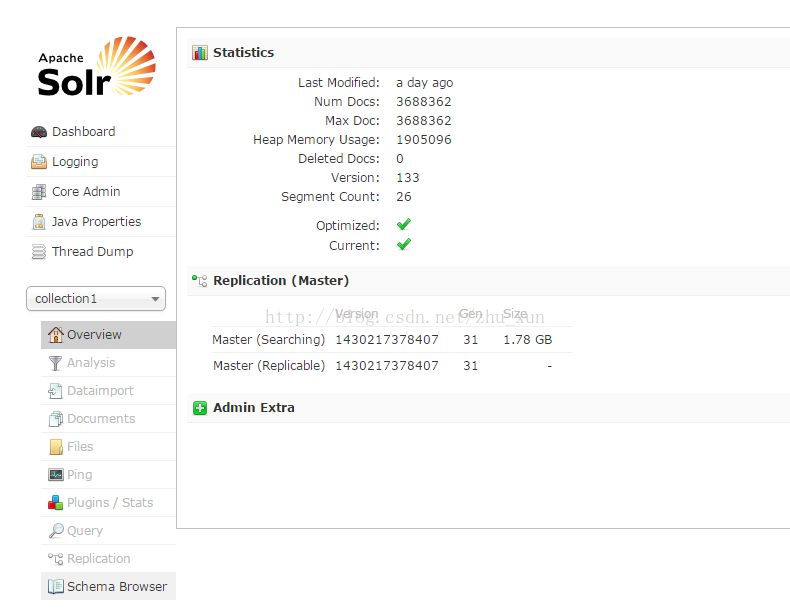Click Master (Searching) version 1430217378407
Image resolution: width=790 pixels, height=612 pixels.
(x=387, y=340)
